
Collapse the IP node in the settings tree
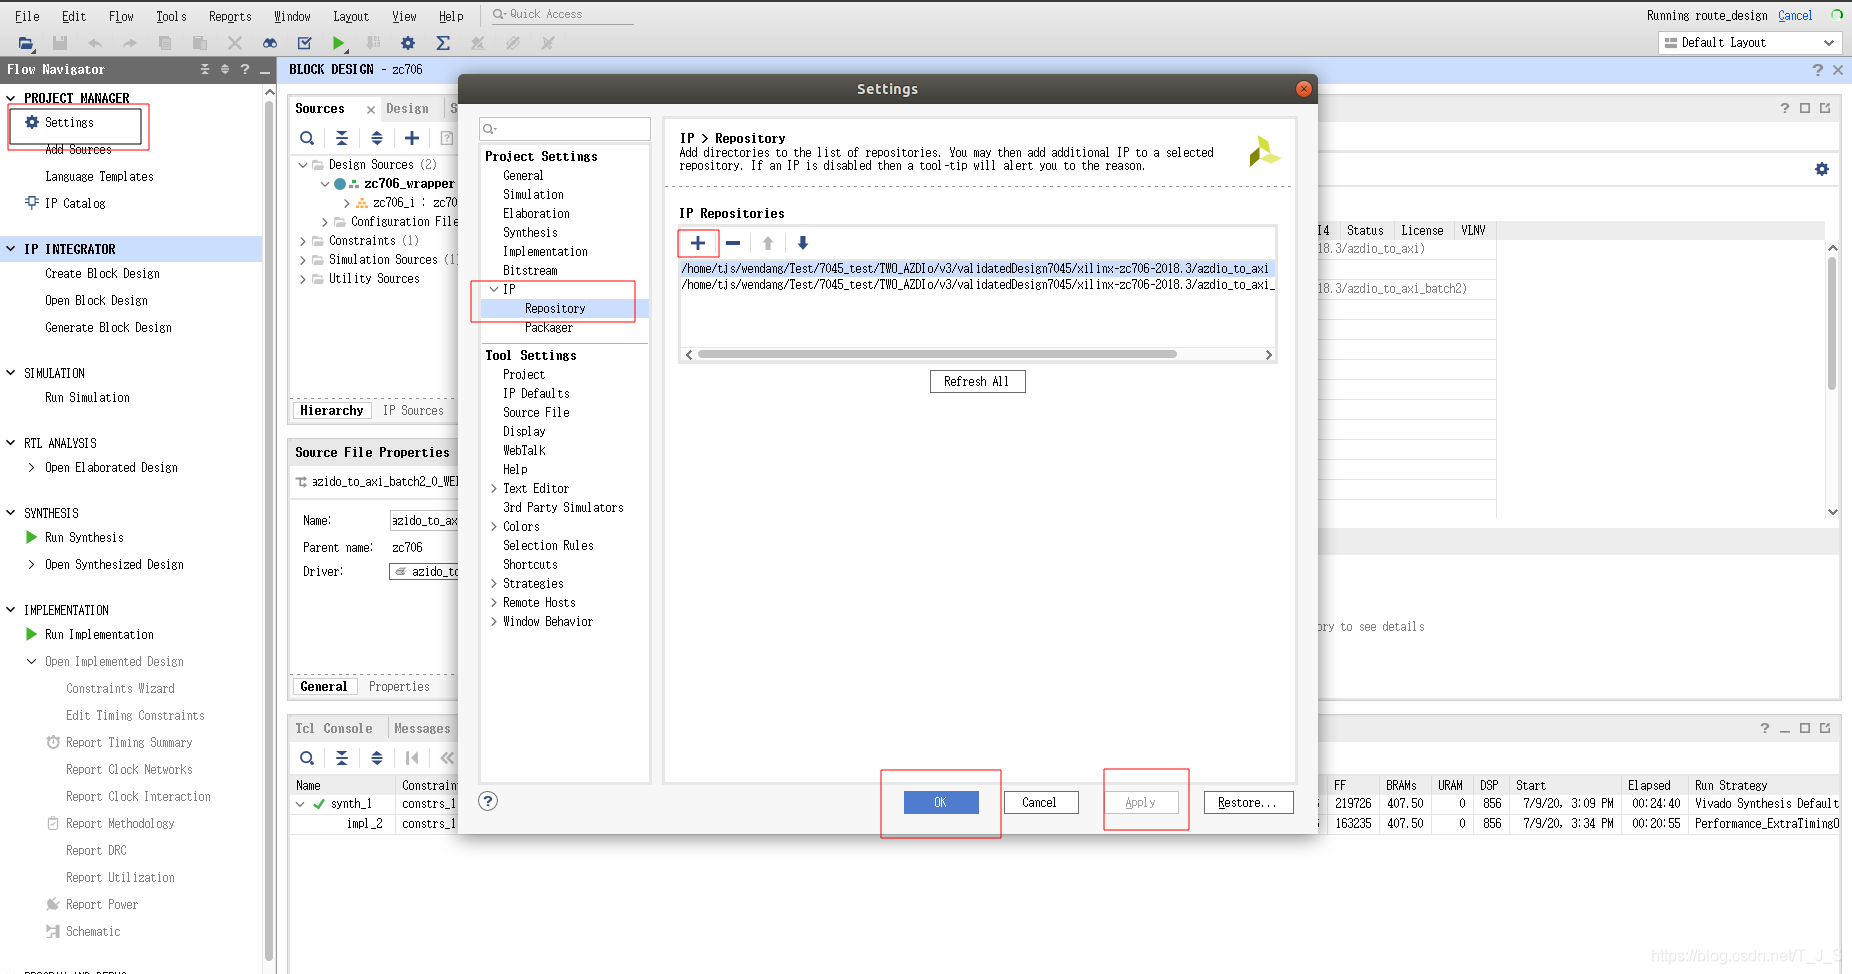click(494, 289)
